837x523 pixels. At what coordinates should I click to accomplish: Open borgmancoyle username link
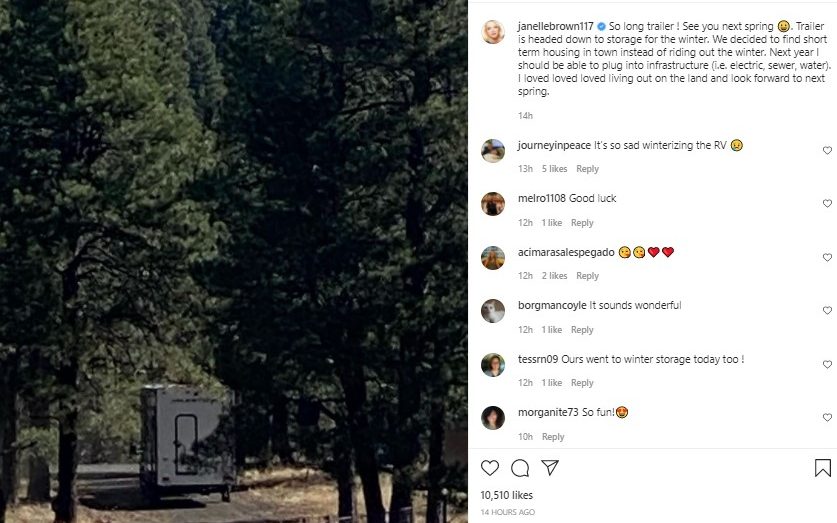coord(552,305)
